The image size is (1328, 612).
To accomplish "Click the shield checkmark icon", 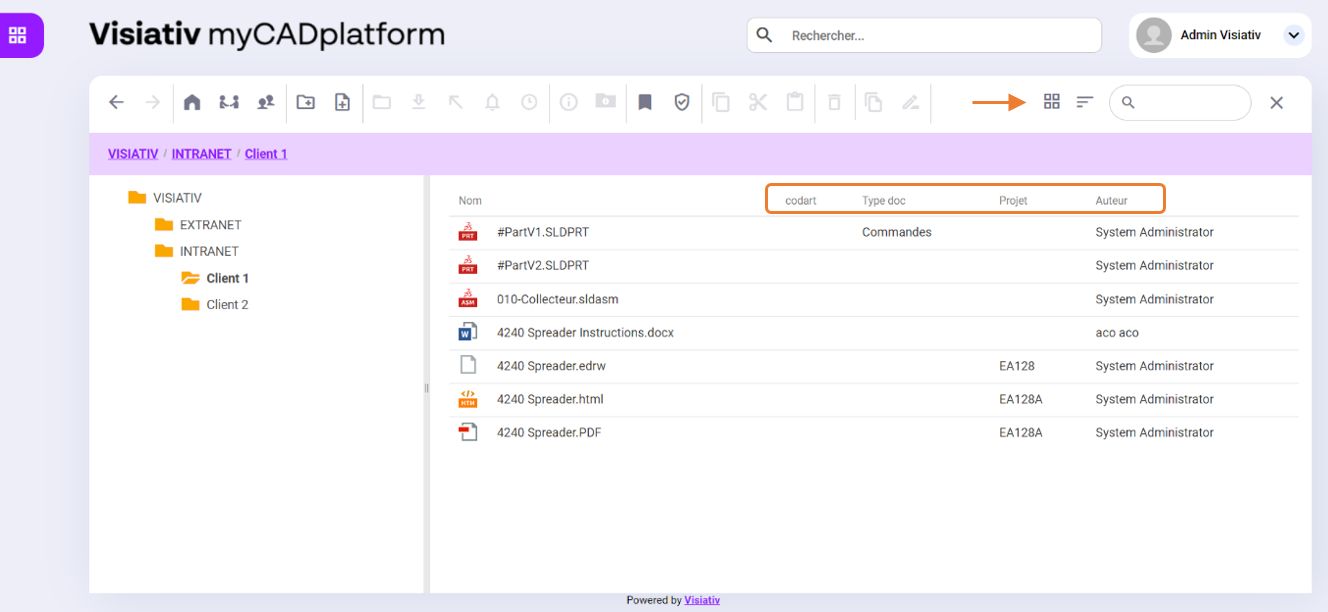I will tap(682, 102).
